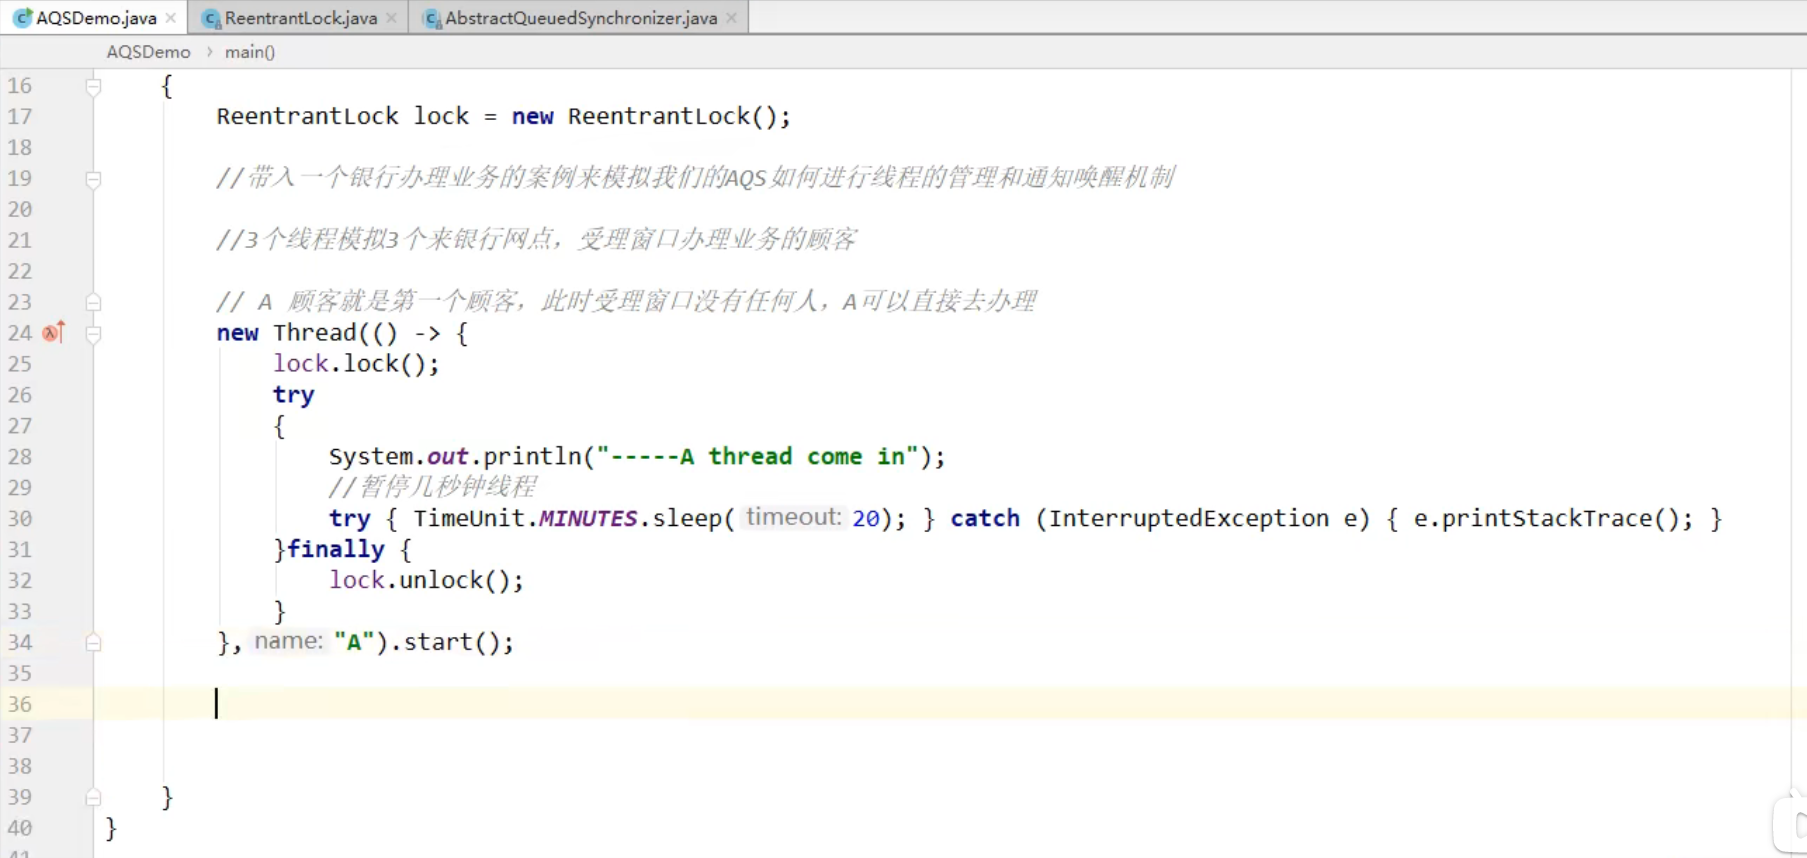Click the pause-thread comment on line 29
This screenshot has width=1807, height=858.
click(x=433, y=488)
